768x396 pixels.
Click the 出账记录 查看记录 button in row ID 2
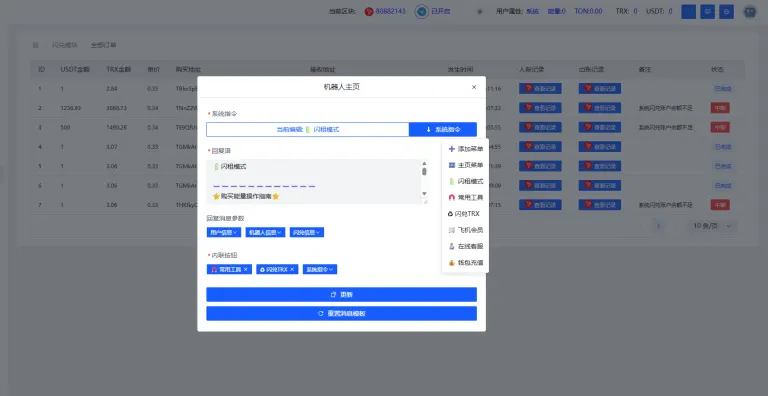click(600, 108)
